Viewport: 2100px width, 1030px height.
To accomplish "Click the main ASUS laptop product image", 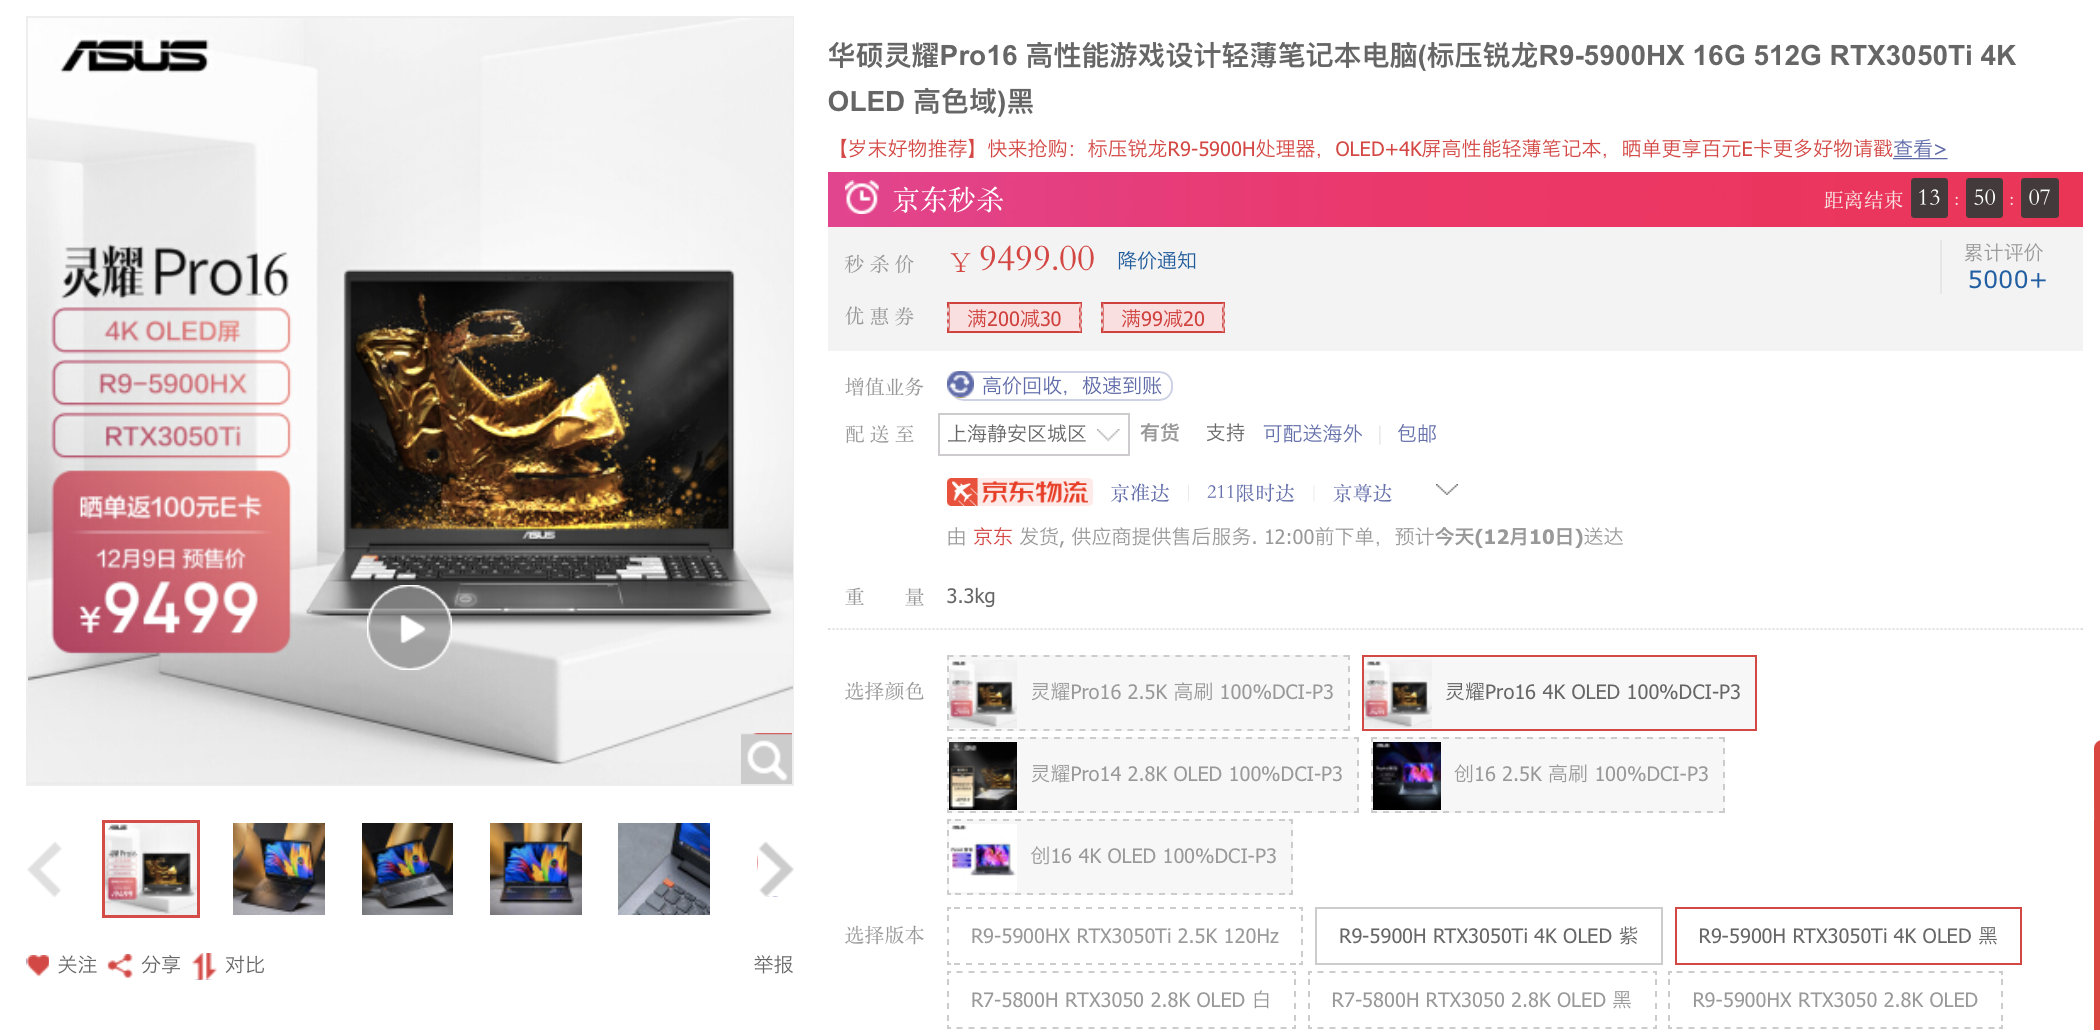I will [410, 401].
